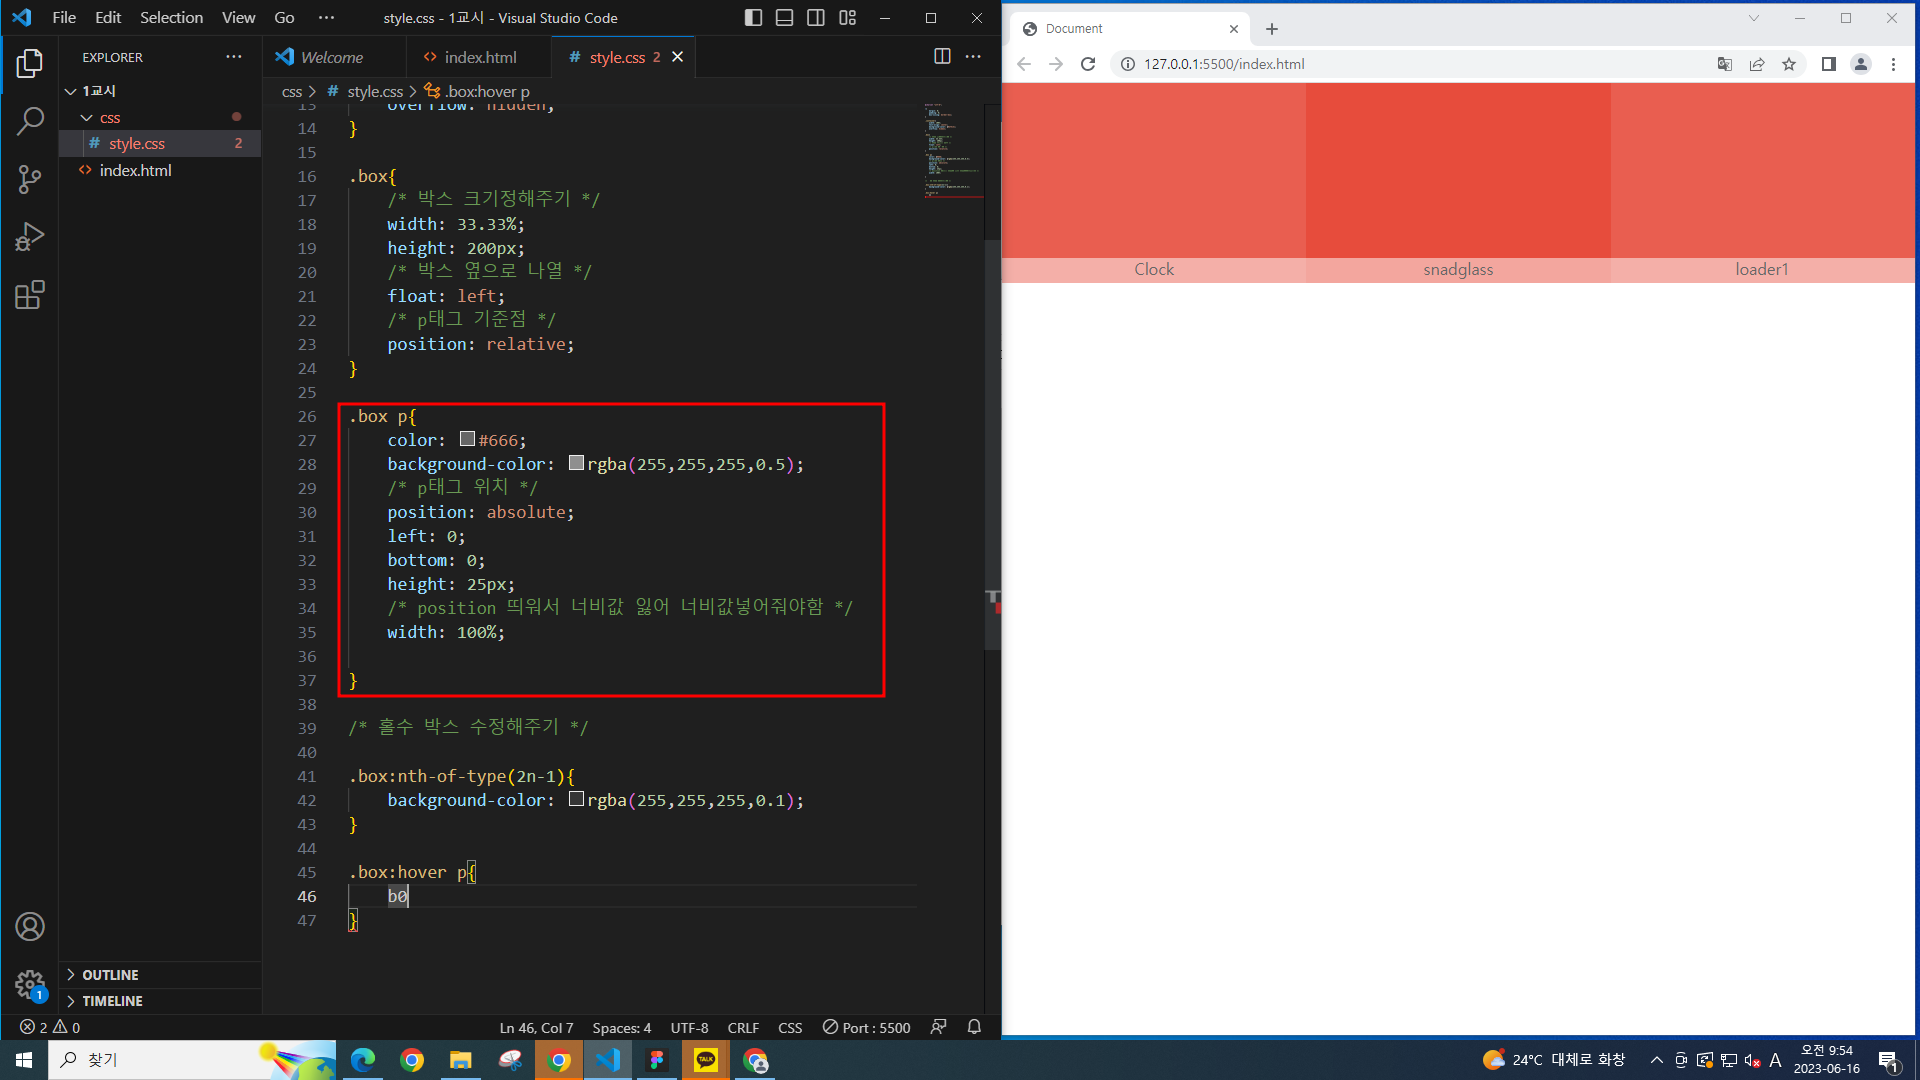Expand the TIMELINE section

click(112, 1001)
